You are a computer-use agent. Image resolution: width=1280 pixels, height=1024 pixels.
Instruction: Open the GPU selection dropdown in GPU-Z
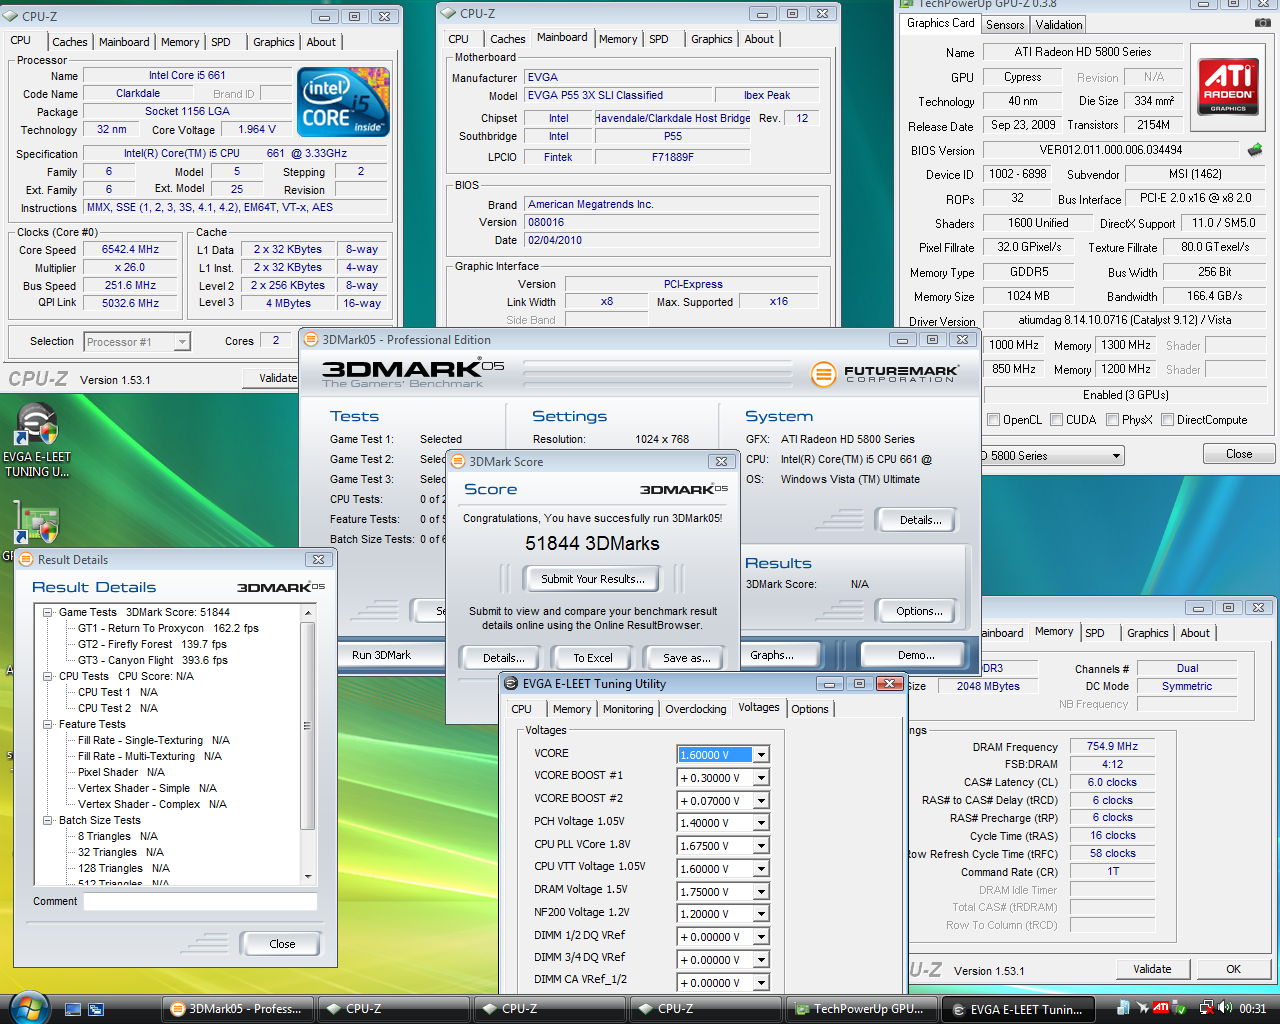coord(1116,456)
